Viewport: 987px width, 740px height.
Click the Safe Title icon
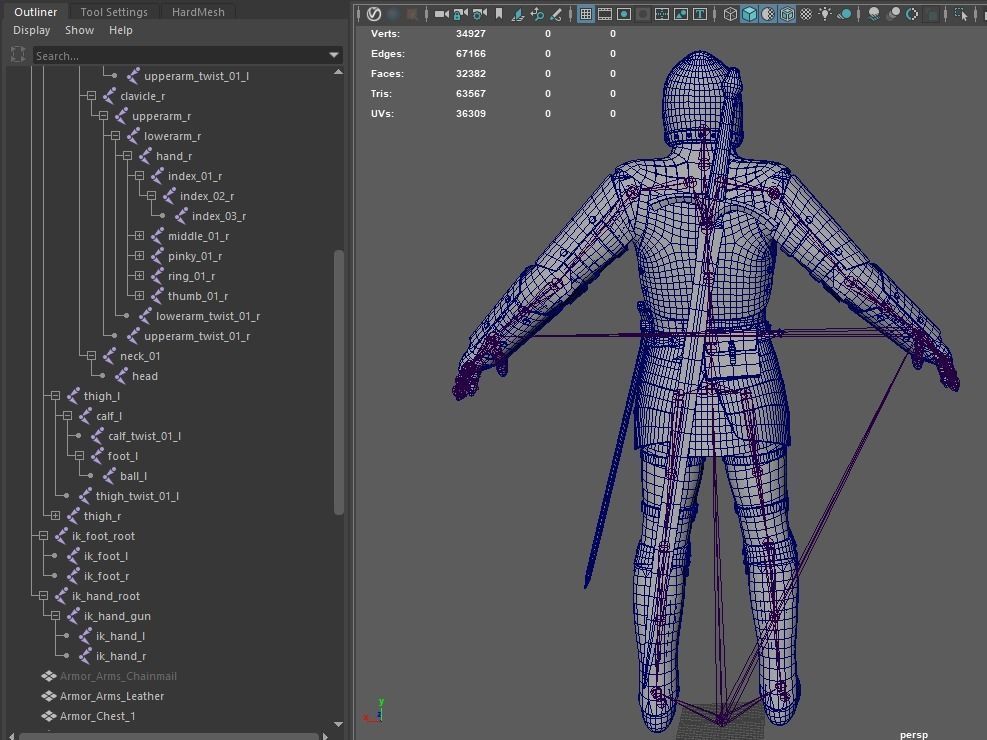(x=699, y=14)
